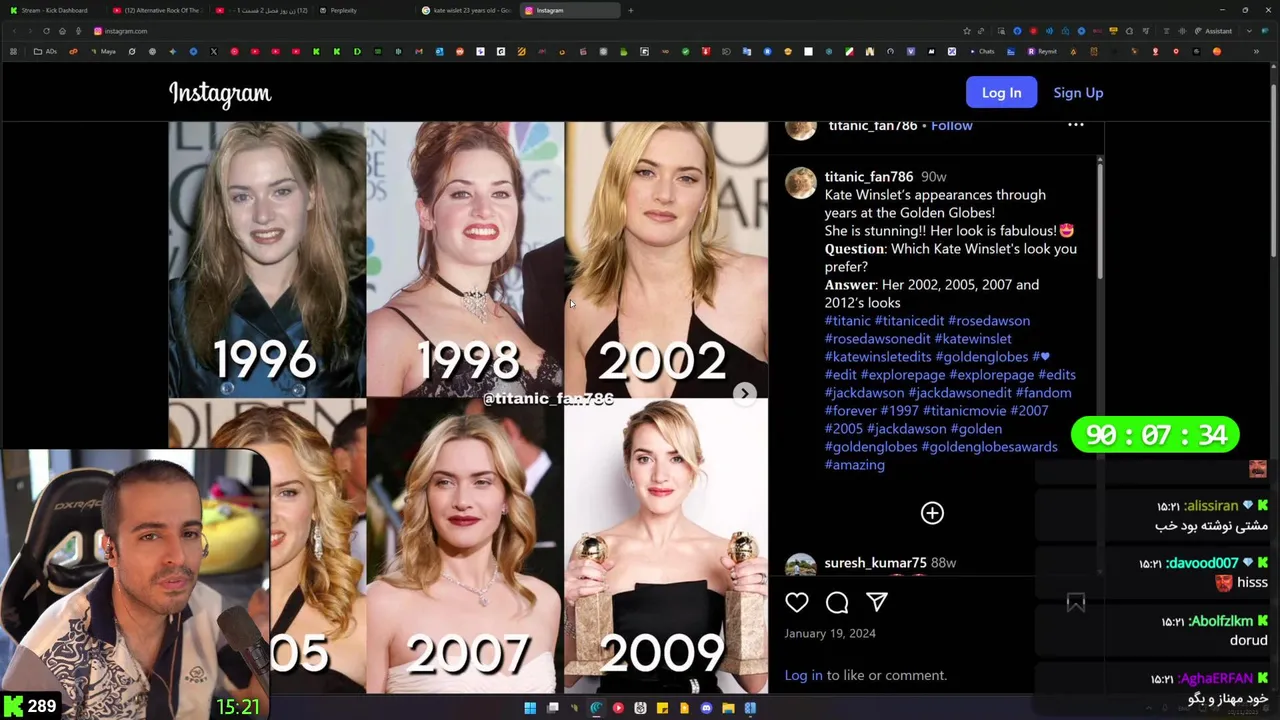Click 'Log in' to like or comment
Viewport: 1280px width, 720px height.
(x=803, y=675)
